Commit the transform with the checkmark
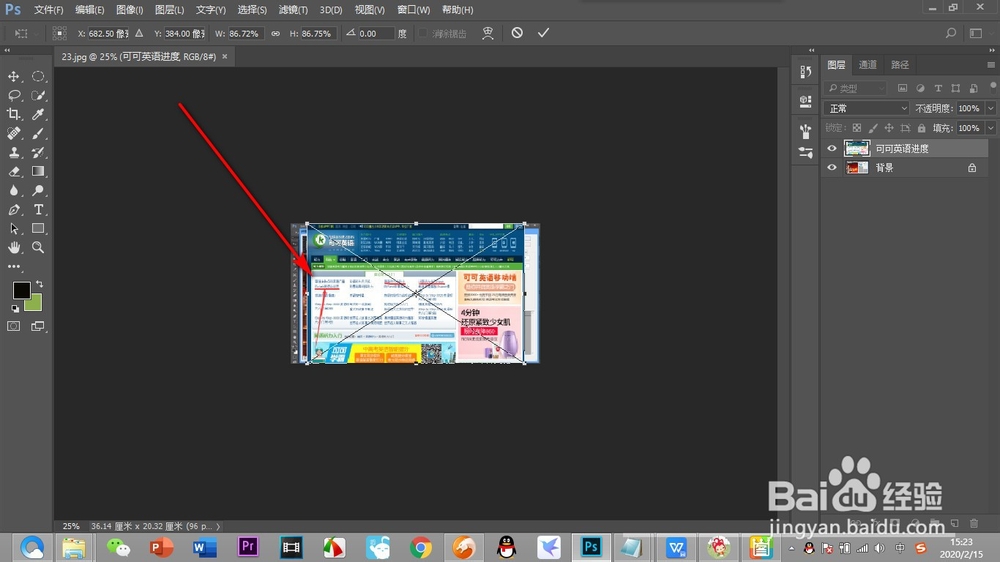 543,33
